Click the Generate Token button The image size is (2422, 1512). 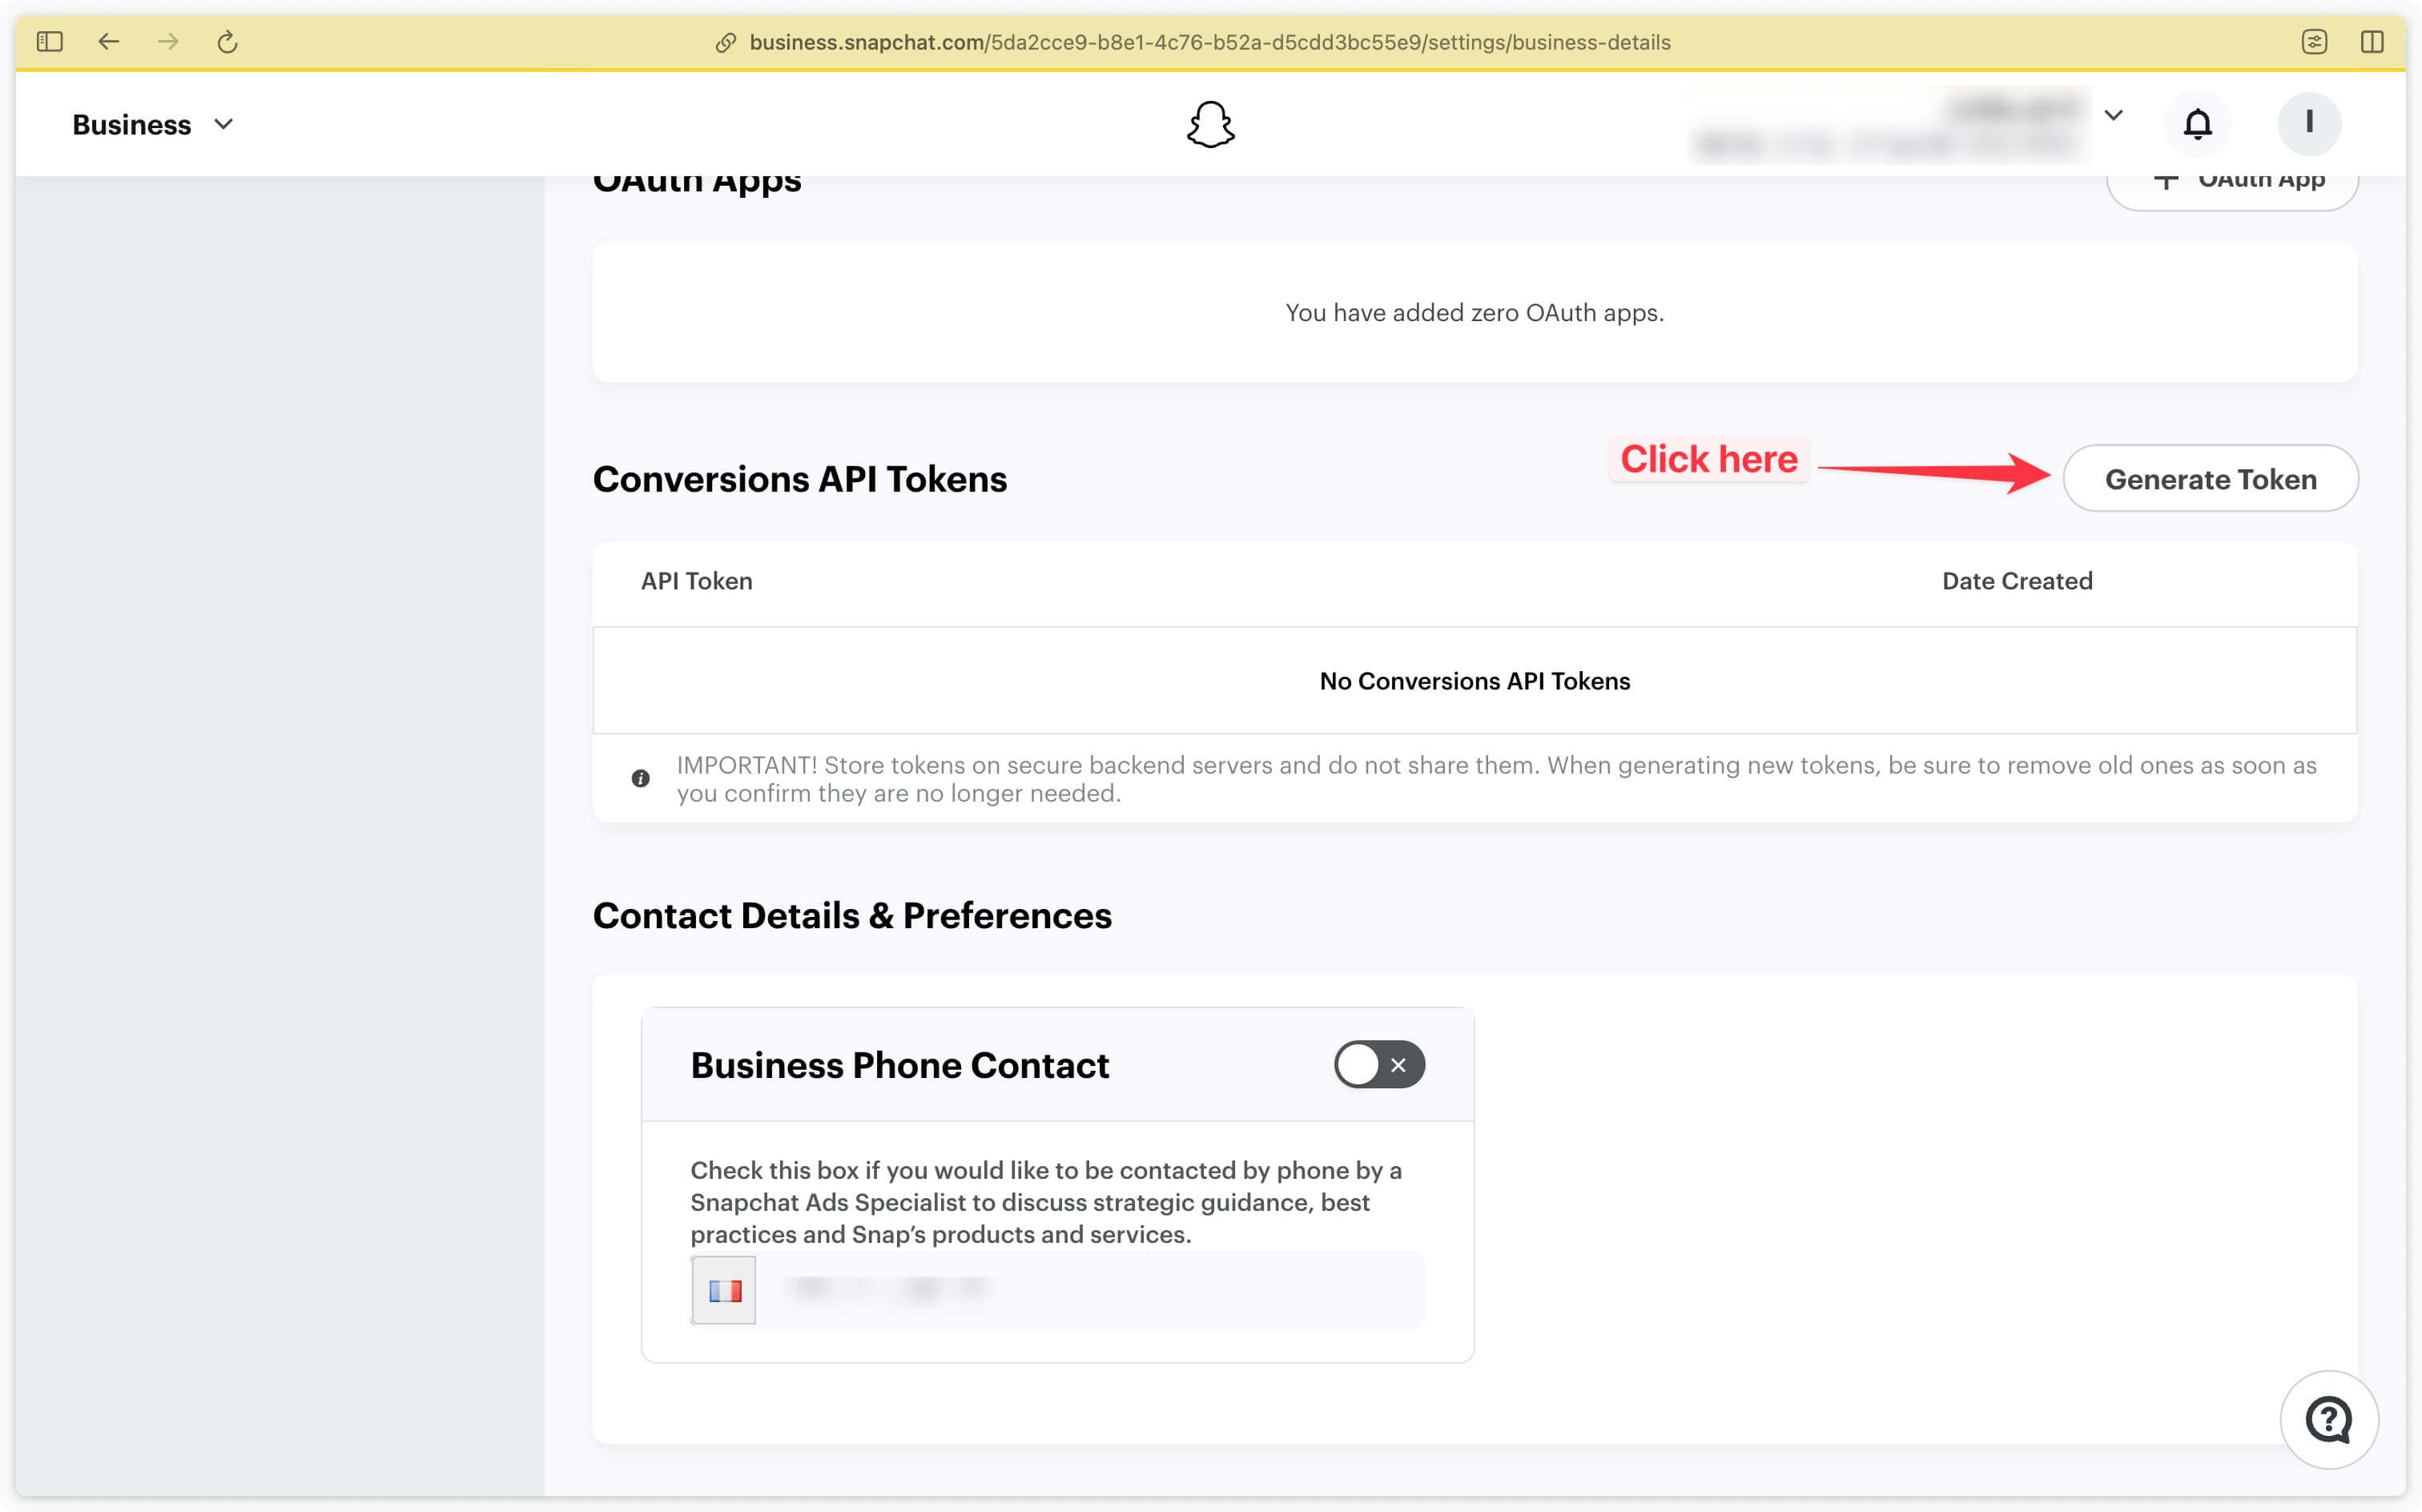[2210, 479]
